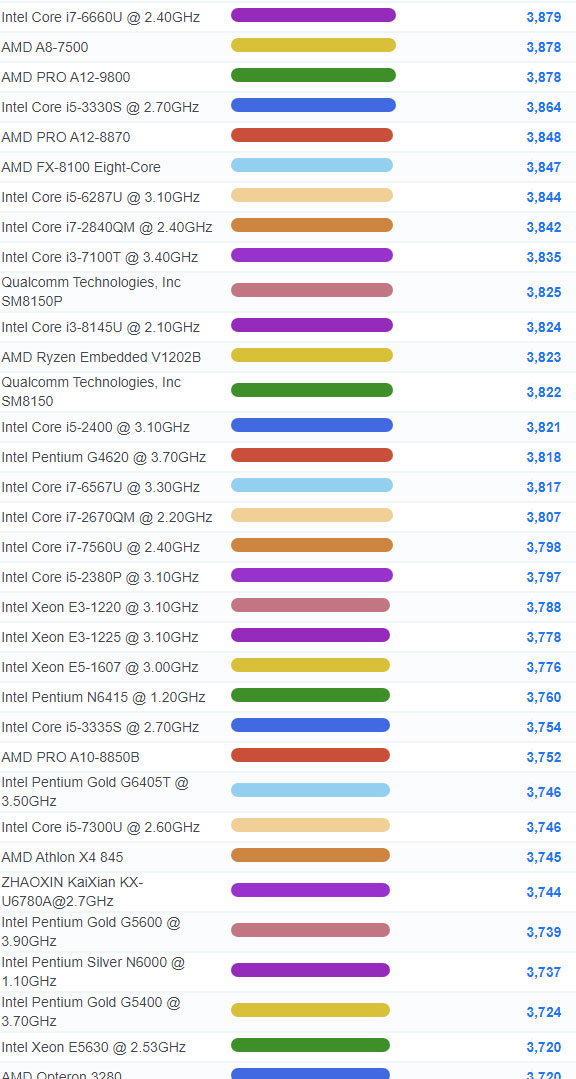The height and width of the screenshot is (1079, 576).
Task: Click Intel Xeon E3-1220 @ 3.10GHz
Action: click(x=100, y=607)
